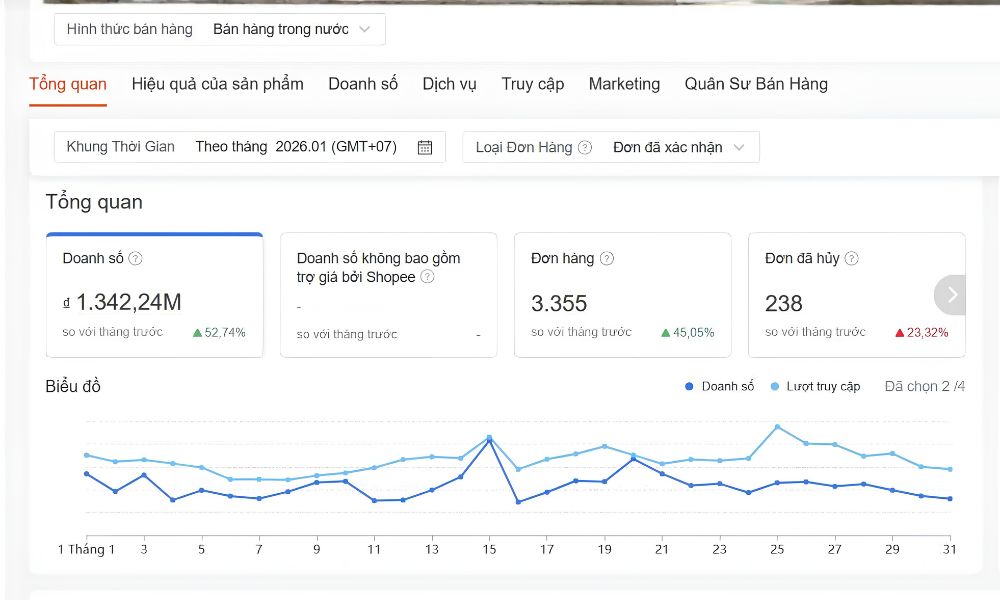Go to the Quân Sư Bán Hàng tab

(756, 84)
